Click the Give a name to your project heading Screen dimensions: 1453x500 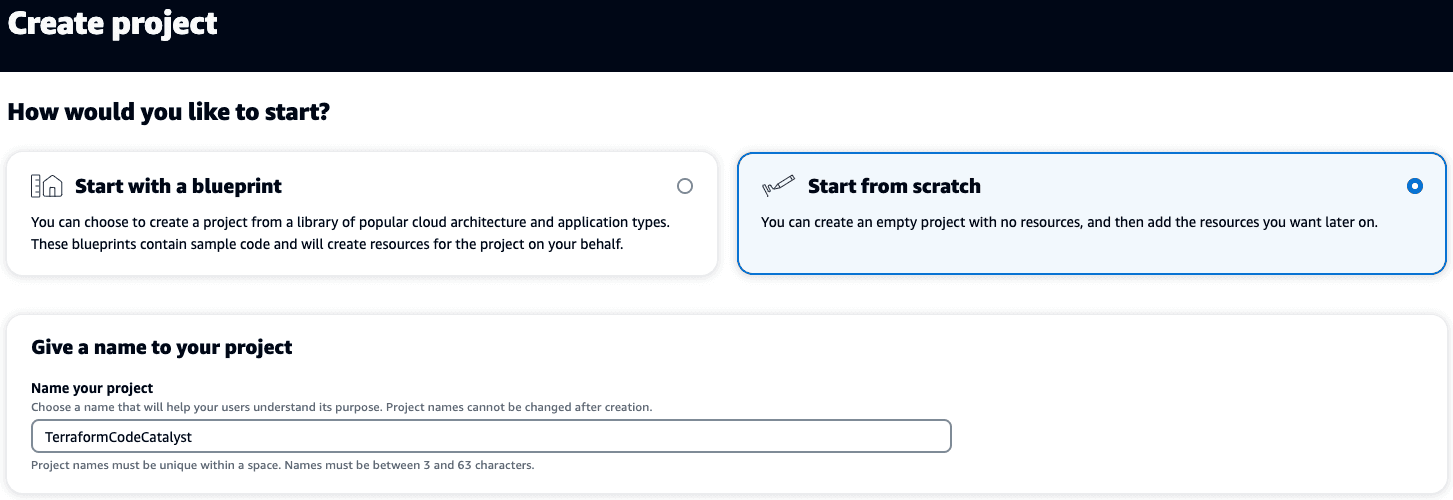tap(162, 348)
